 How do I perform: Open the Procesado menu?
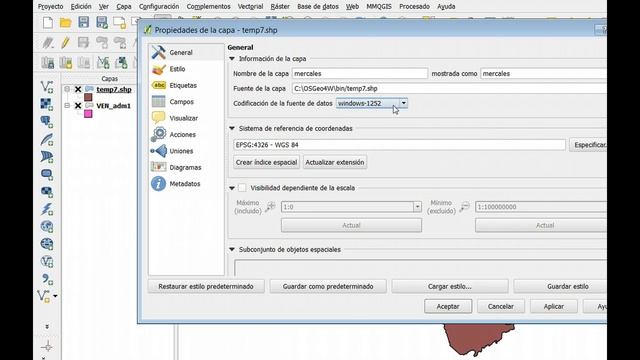[414, 7]
